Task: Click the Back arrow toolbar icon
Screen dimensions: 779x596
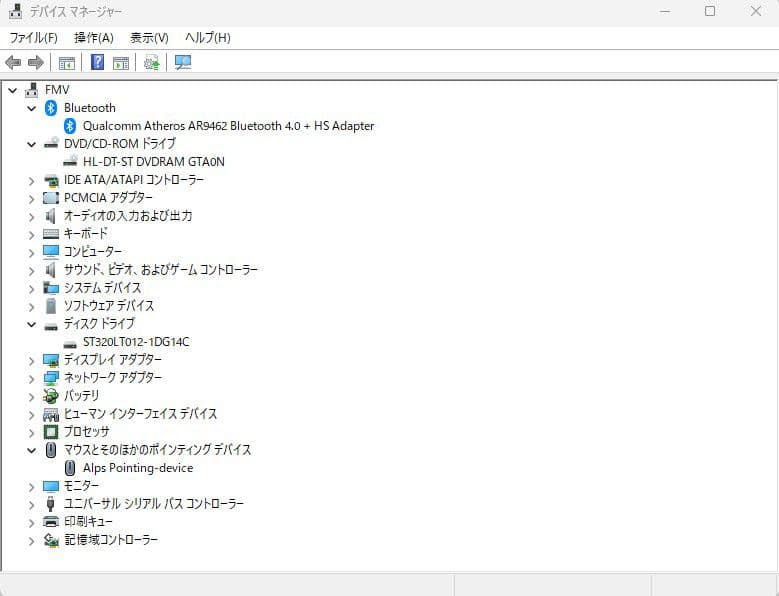Action: 13,63
